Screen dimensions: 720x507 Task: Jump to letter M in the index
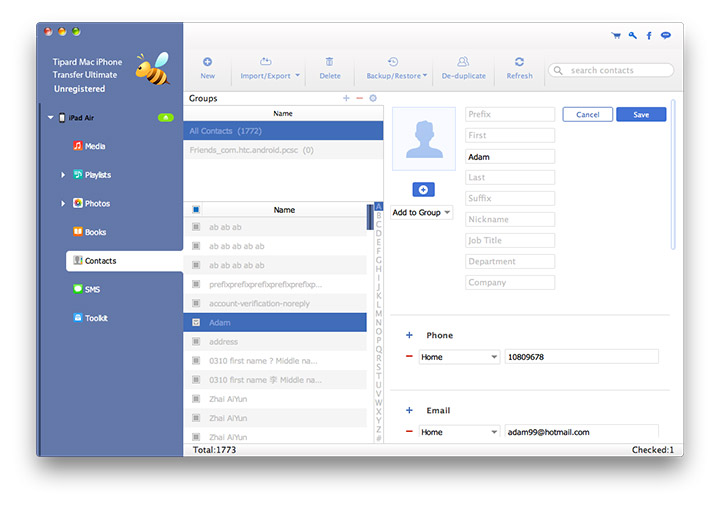[x=379, y=313]
